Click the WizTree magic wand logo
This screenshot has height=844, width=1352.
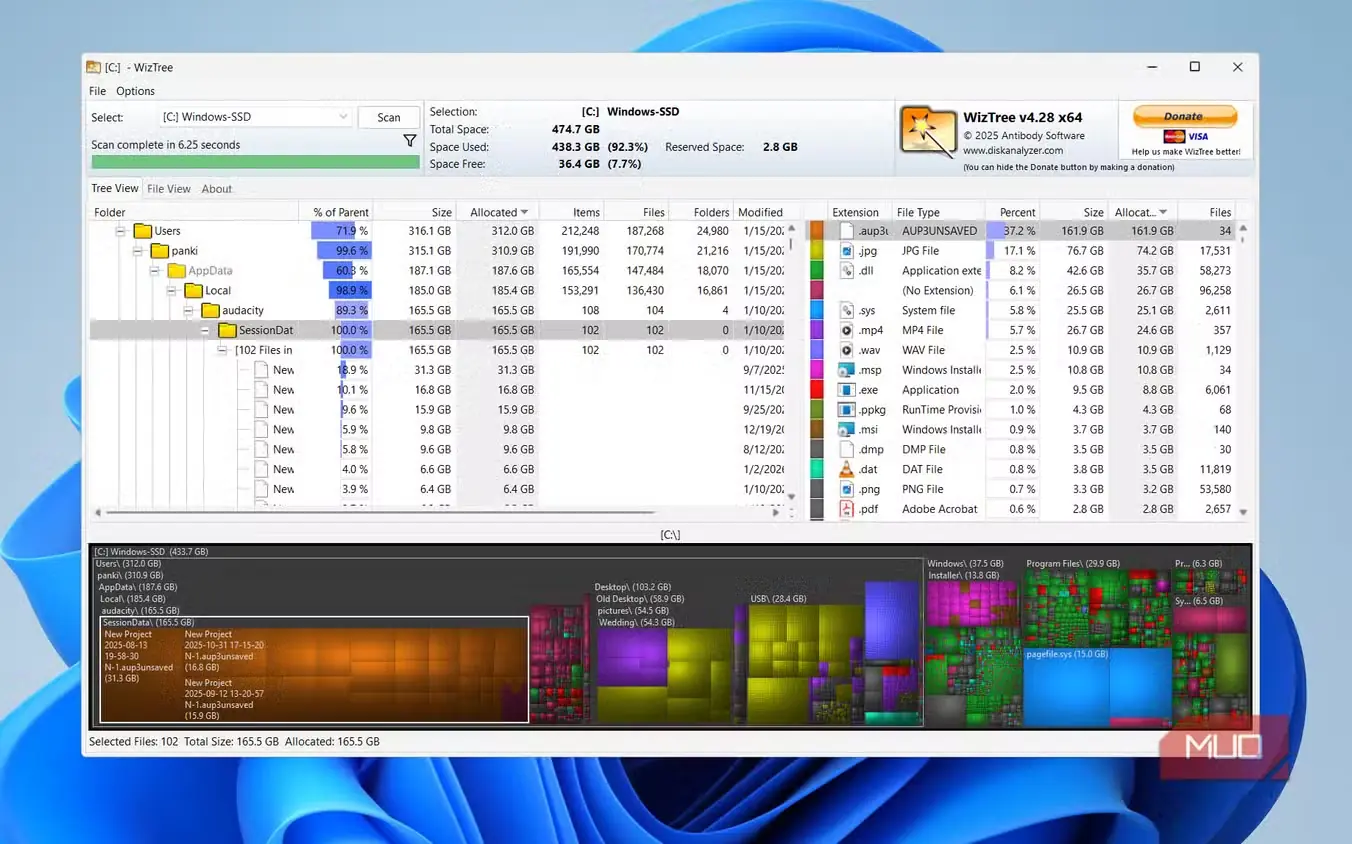tap(928, 133)
